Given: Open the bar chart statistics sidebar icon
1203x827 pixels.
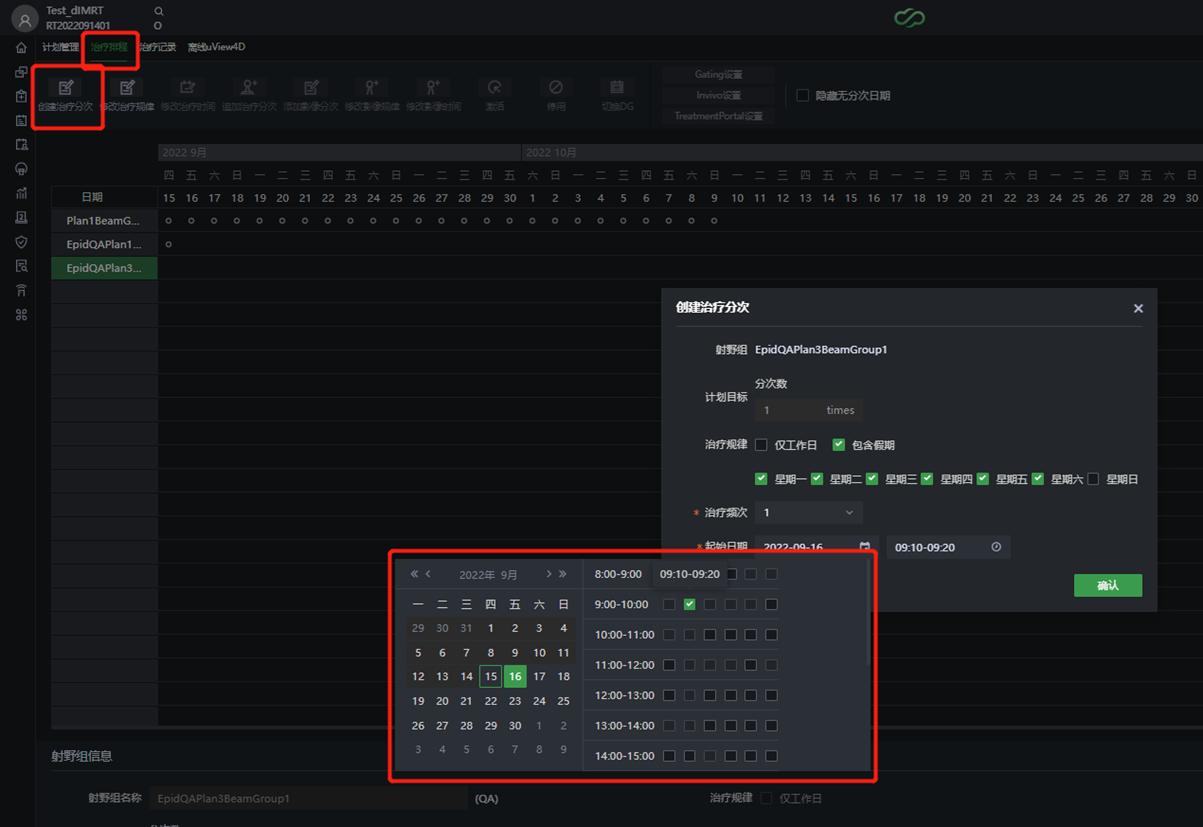Looking at the screenshot, I should pyautogui.click(x=21, y=193).
